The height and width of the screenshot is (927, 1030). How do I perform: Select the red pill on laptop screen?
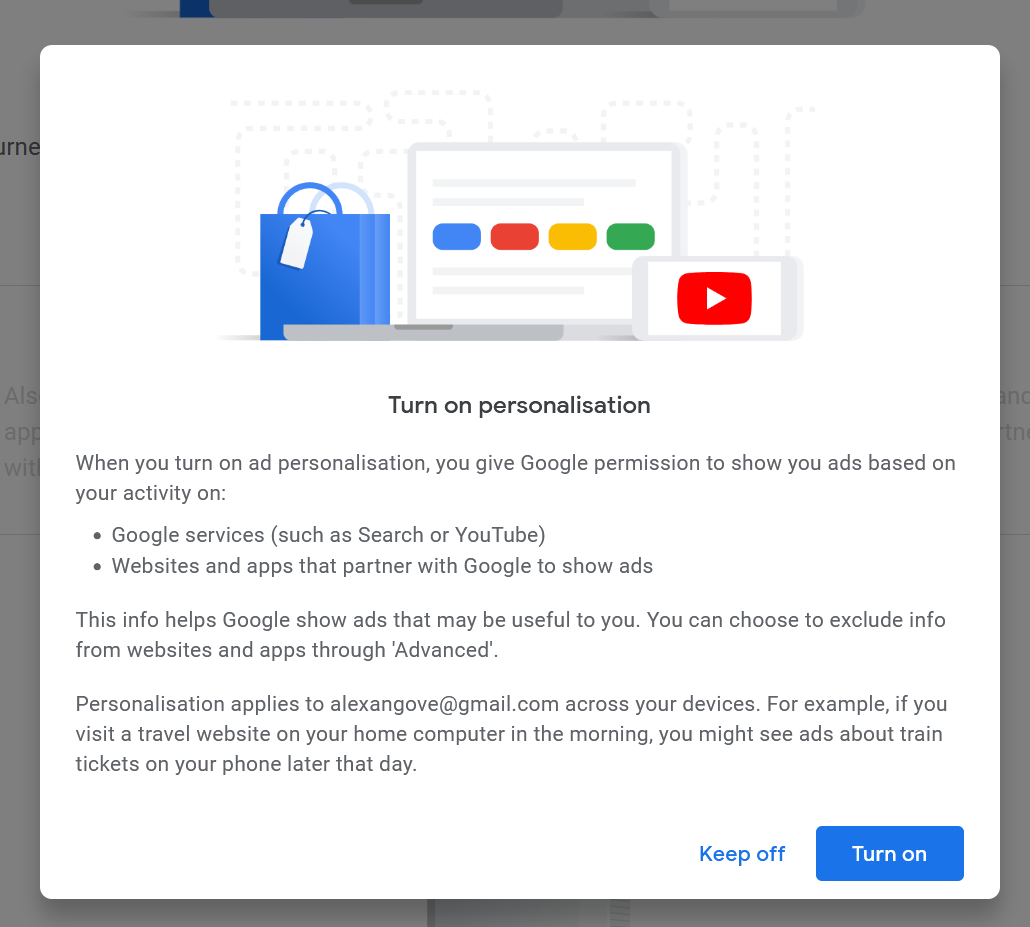point(515,237)
